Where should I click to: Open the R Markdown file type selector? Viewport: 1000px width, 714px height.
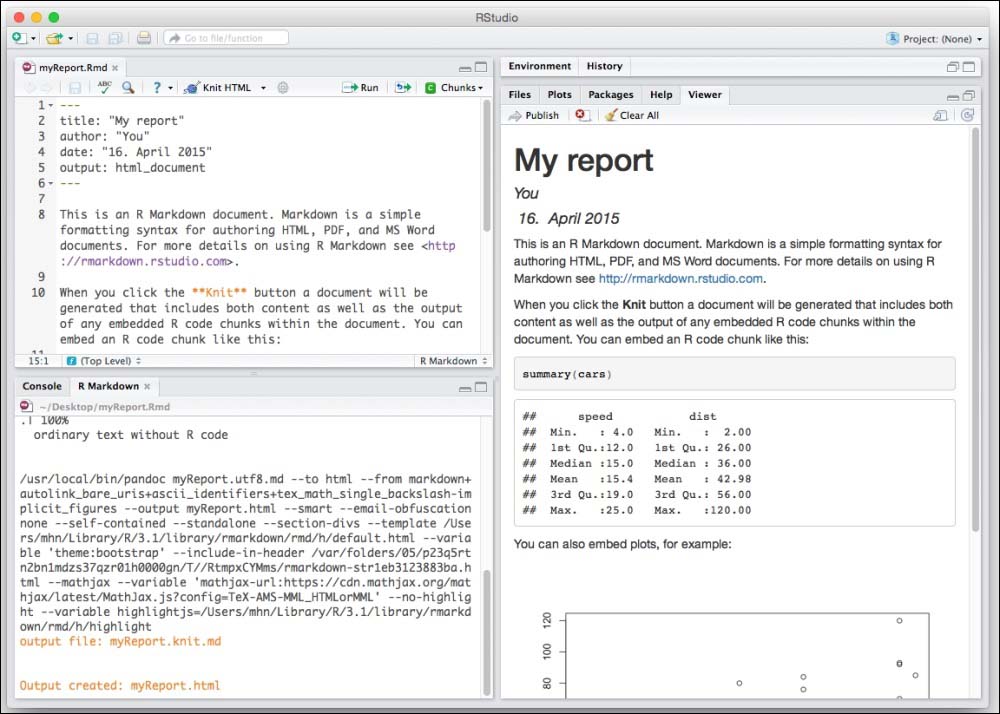pyautogui.click(x=453, y=361)
